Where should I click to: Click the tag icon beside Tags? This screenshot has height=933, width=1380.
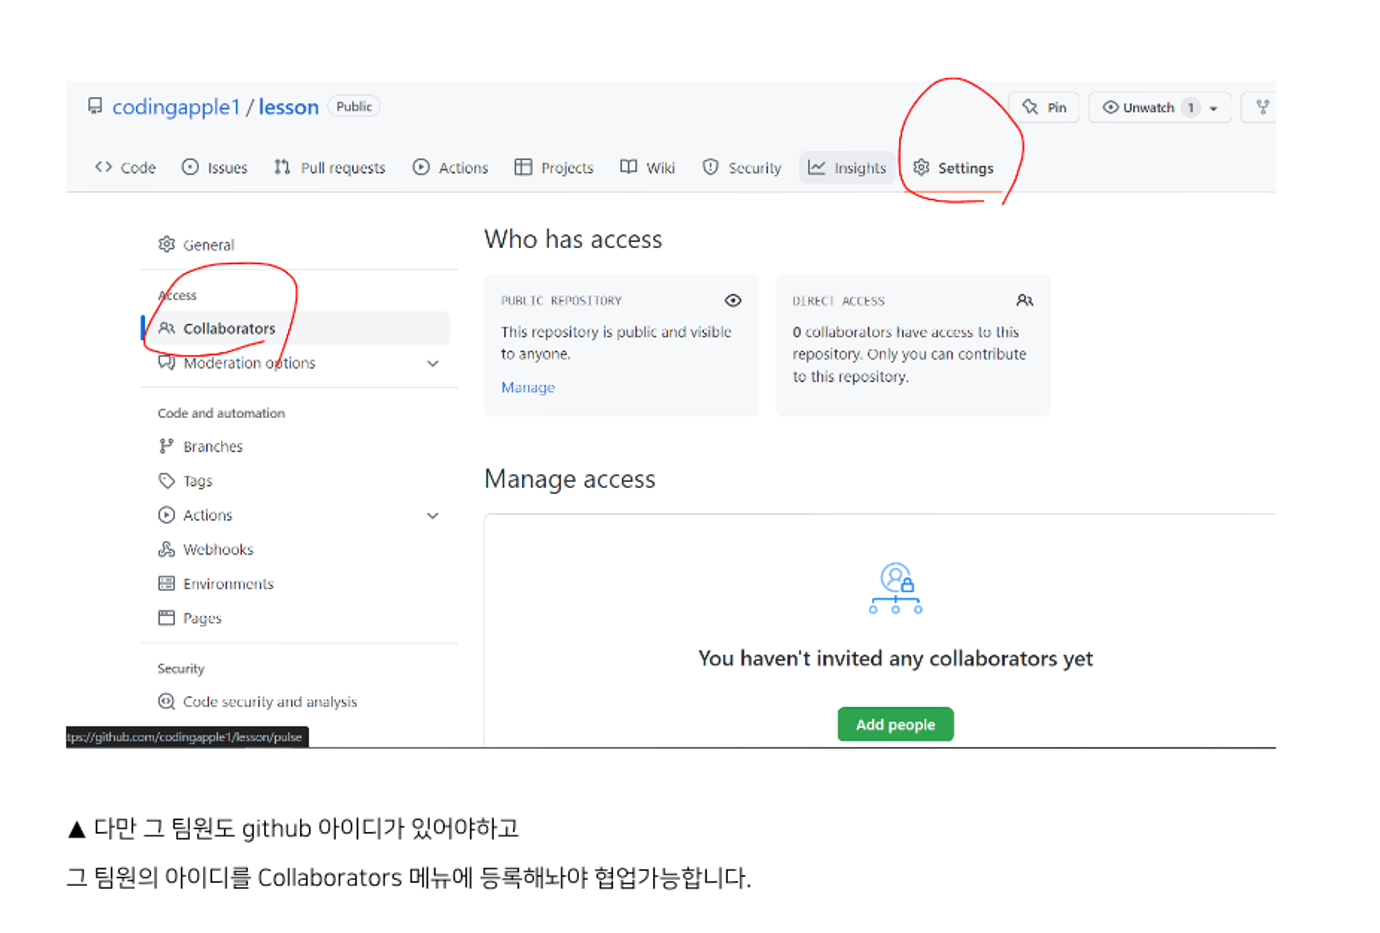tap(167, 481)
